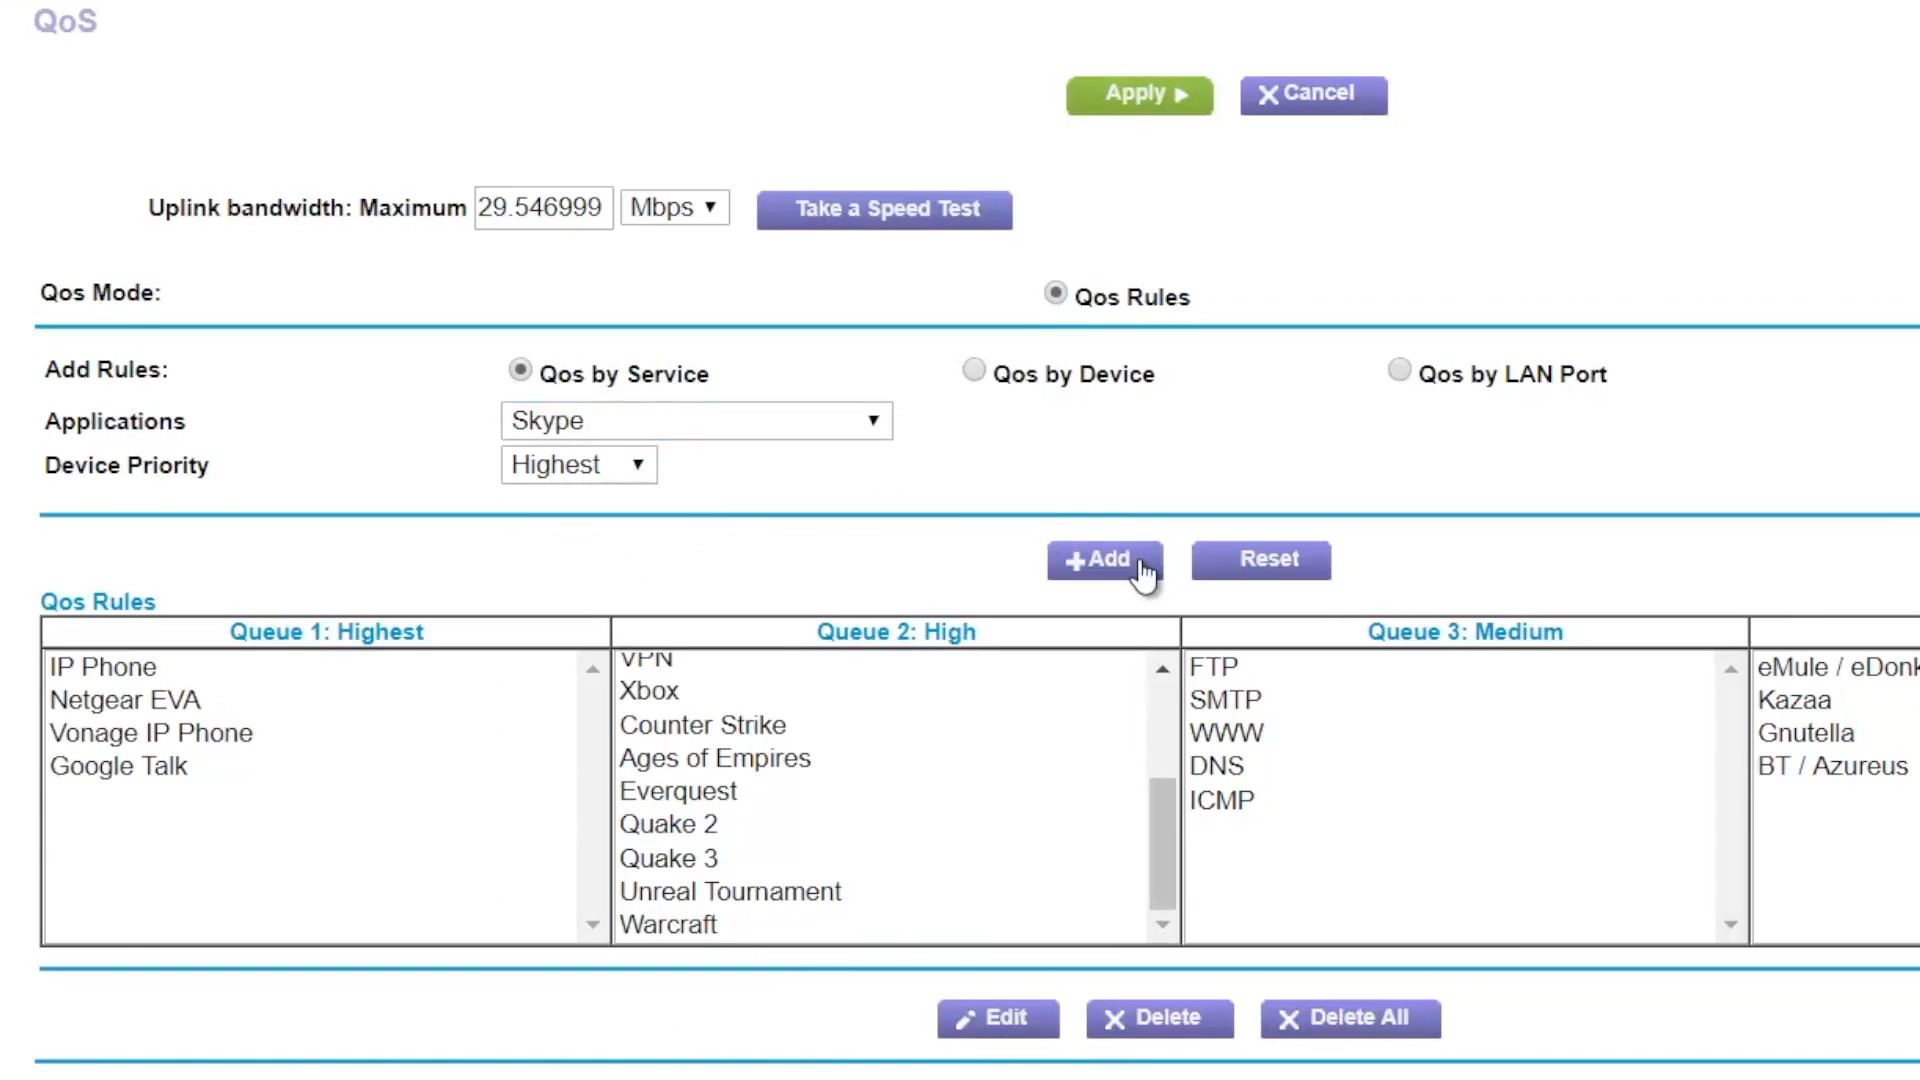
Task: Click the Delete button with X icon
Action: (1159, 1018)
